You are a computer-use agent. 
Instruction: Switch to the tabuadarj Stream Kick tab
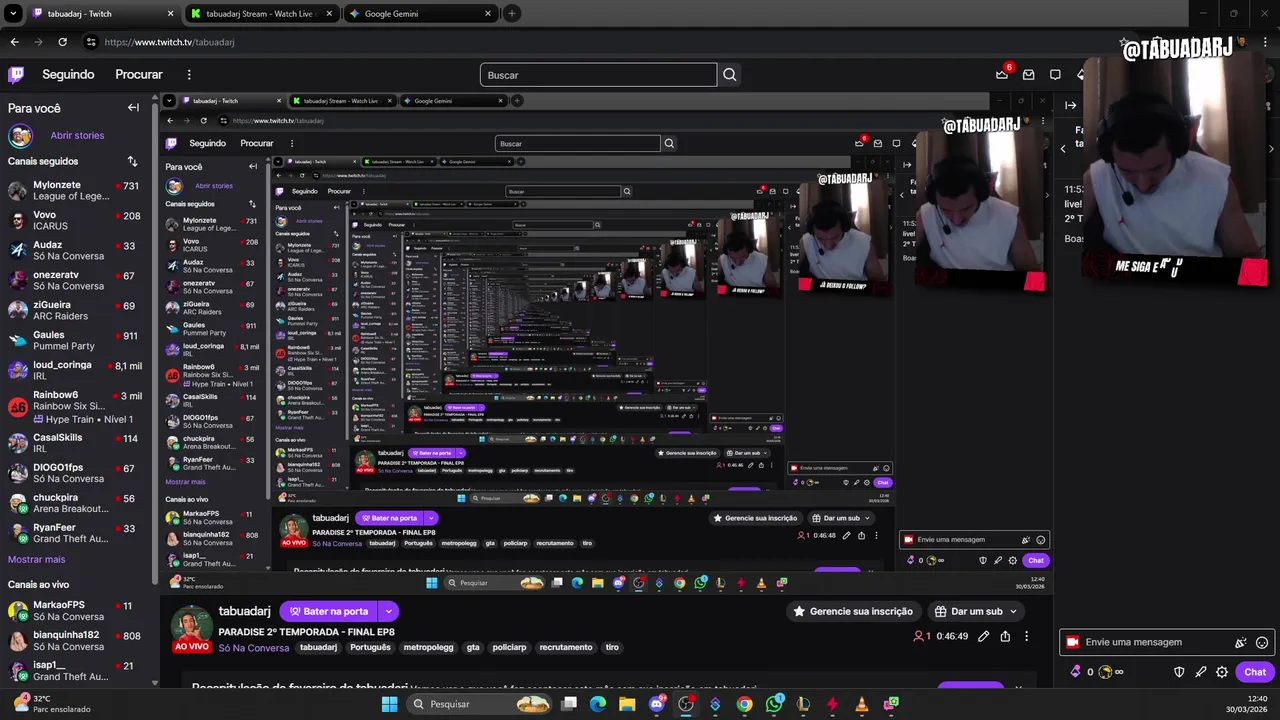pyautogui.click(x=261, y=14)
